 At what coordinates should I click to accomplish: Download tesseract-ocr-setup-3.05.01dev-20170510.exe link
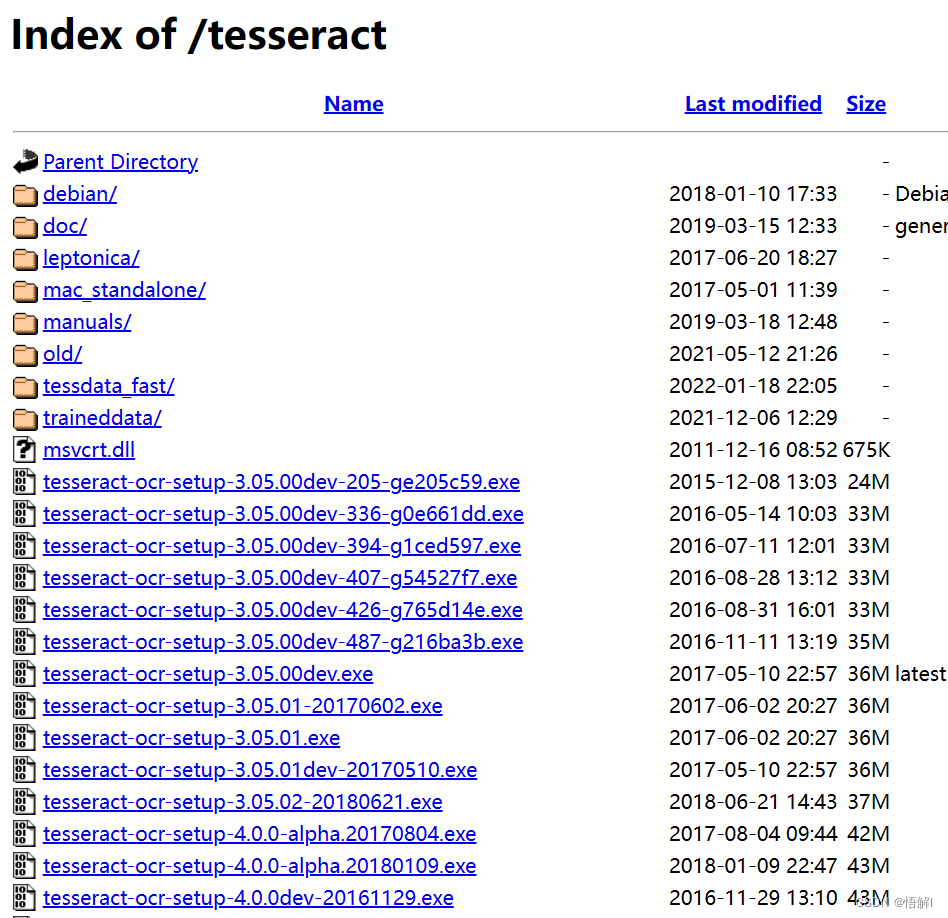point(260,771)
